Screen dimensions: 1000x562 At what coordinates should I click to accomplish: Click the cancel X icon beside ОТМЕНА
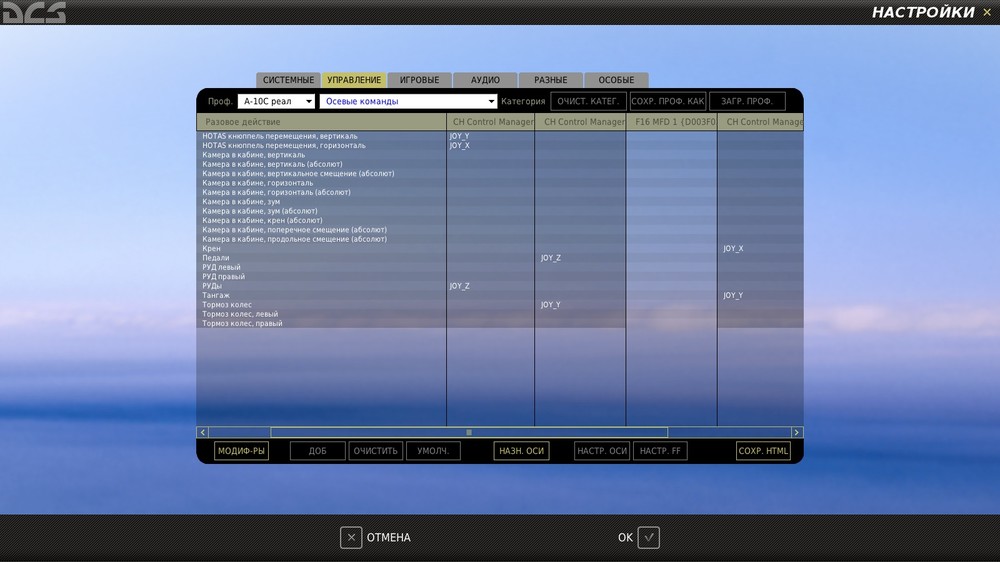click(351, 537)
